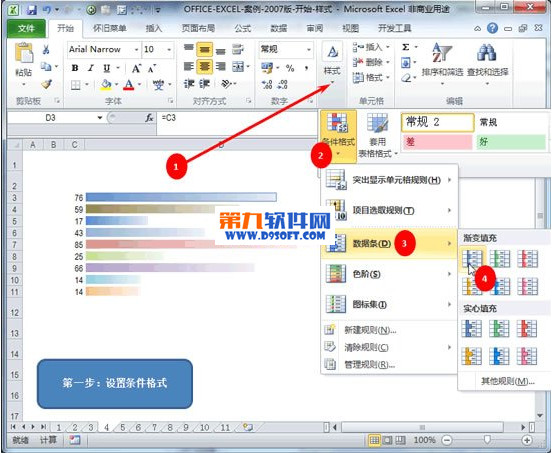Click the fx insert function icon
This screenshot has height=453, width=553.
[149, 118]
